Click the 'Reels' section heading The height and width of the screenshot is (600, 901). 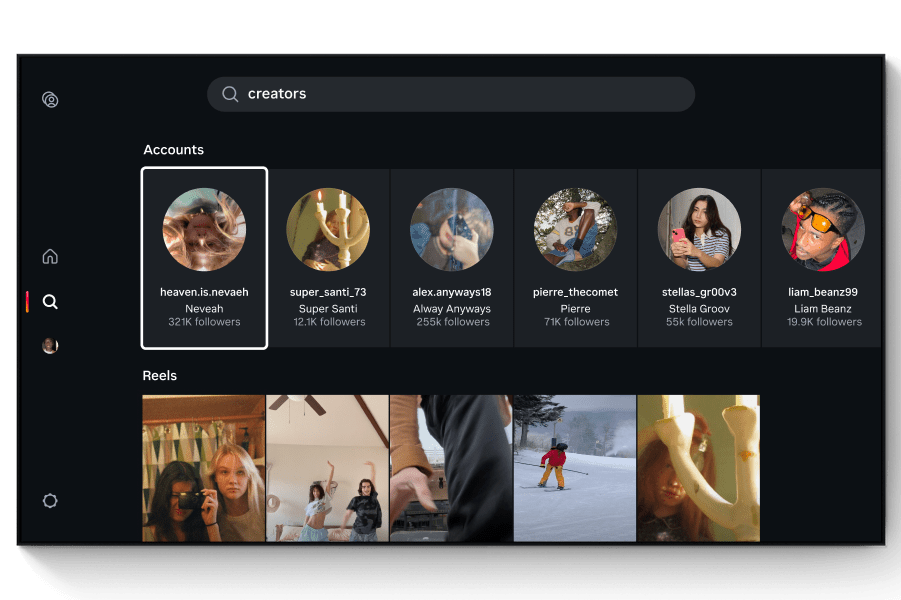click(160, 376)
